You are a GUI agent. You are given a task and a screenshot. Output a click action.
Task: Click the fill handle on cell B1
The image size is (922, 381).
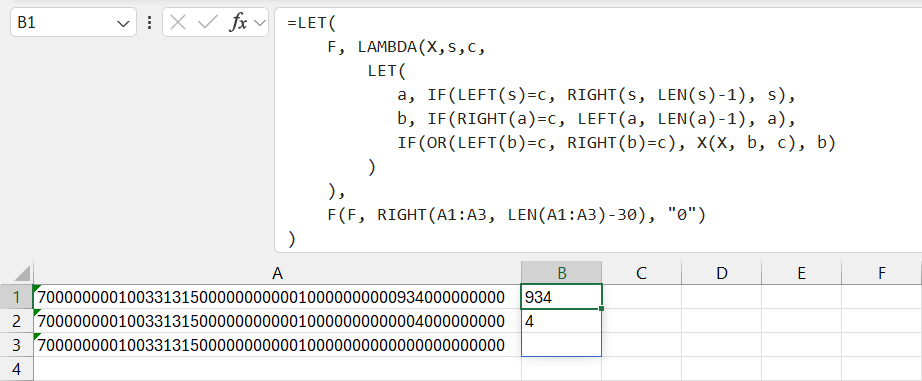[x=602, y=308]
